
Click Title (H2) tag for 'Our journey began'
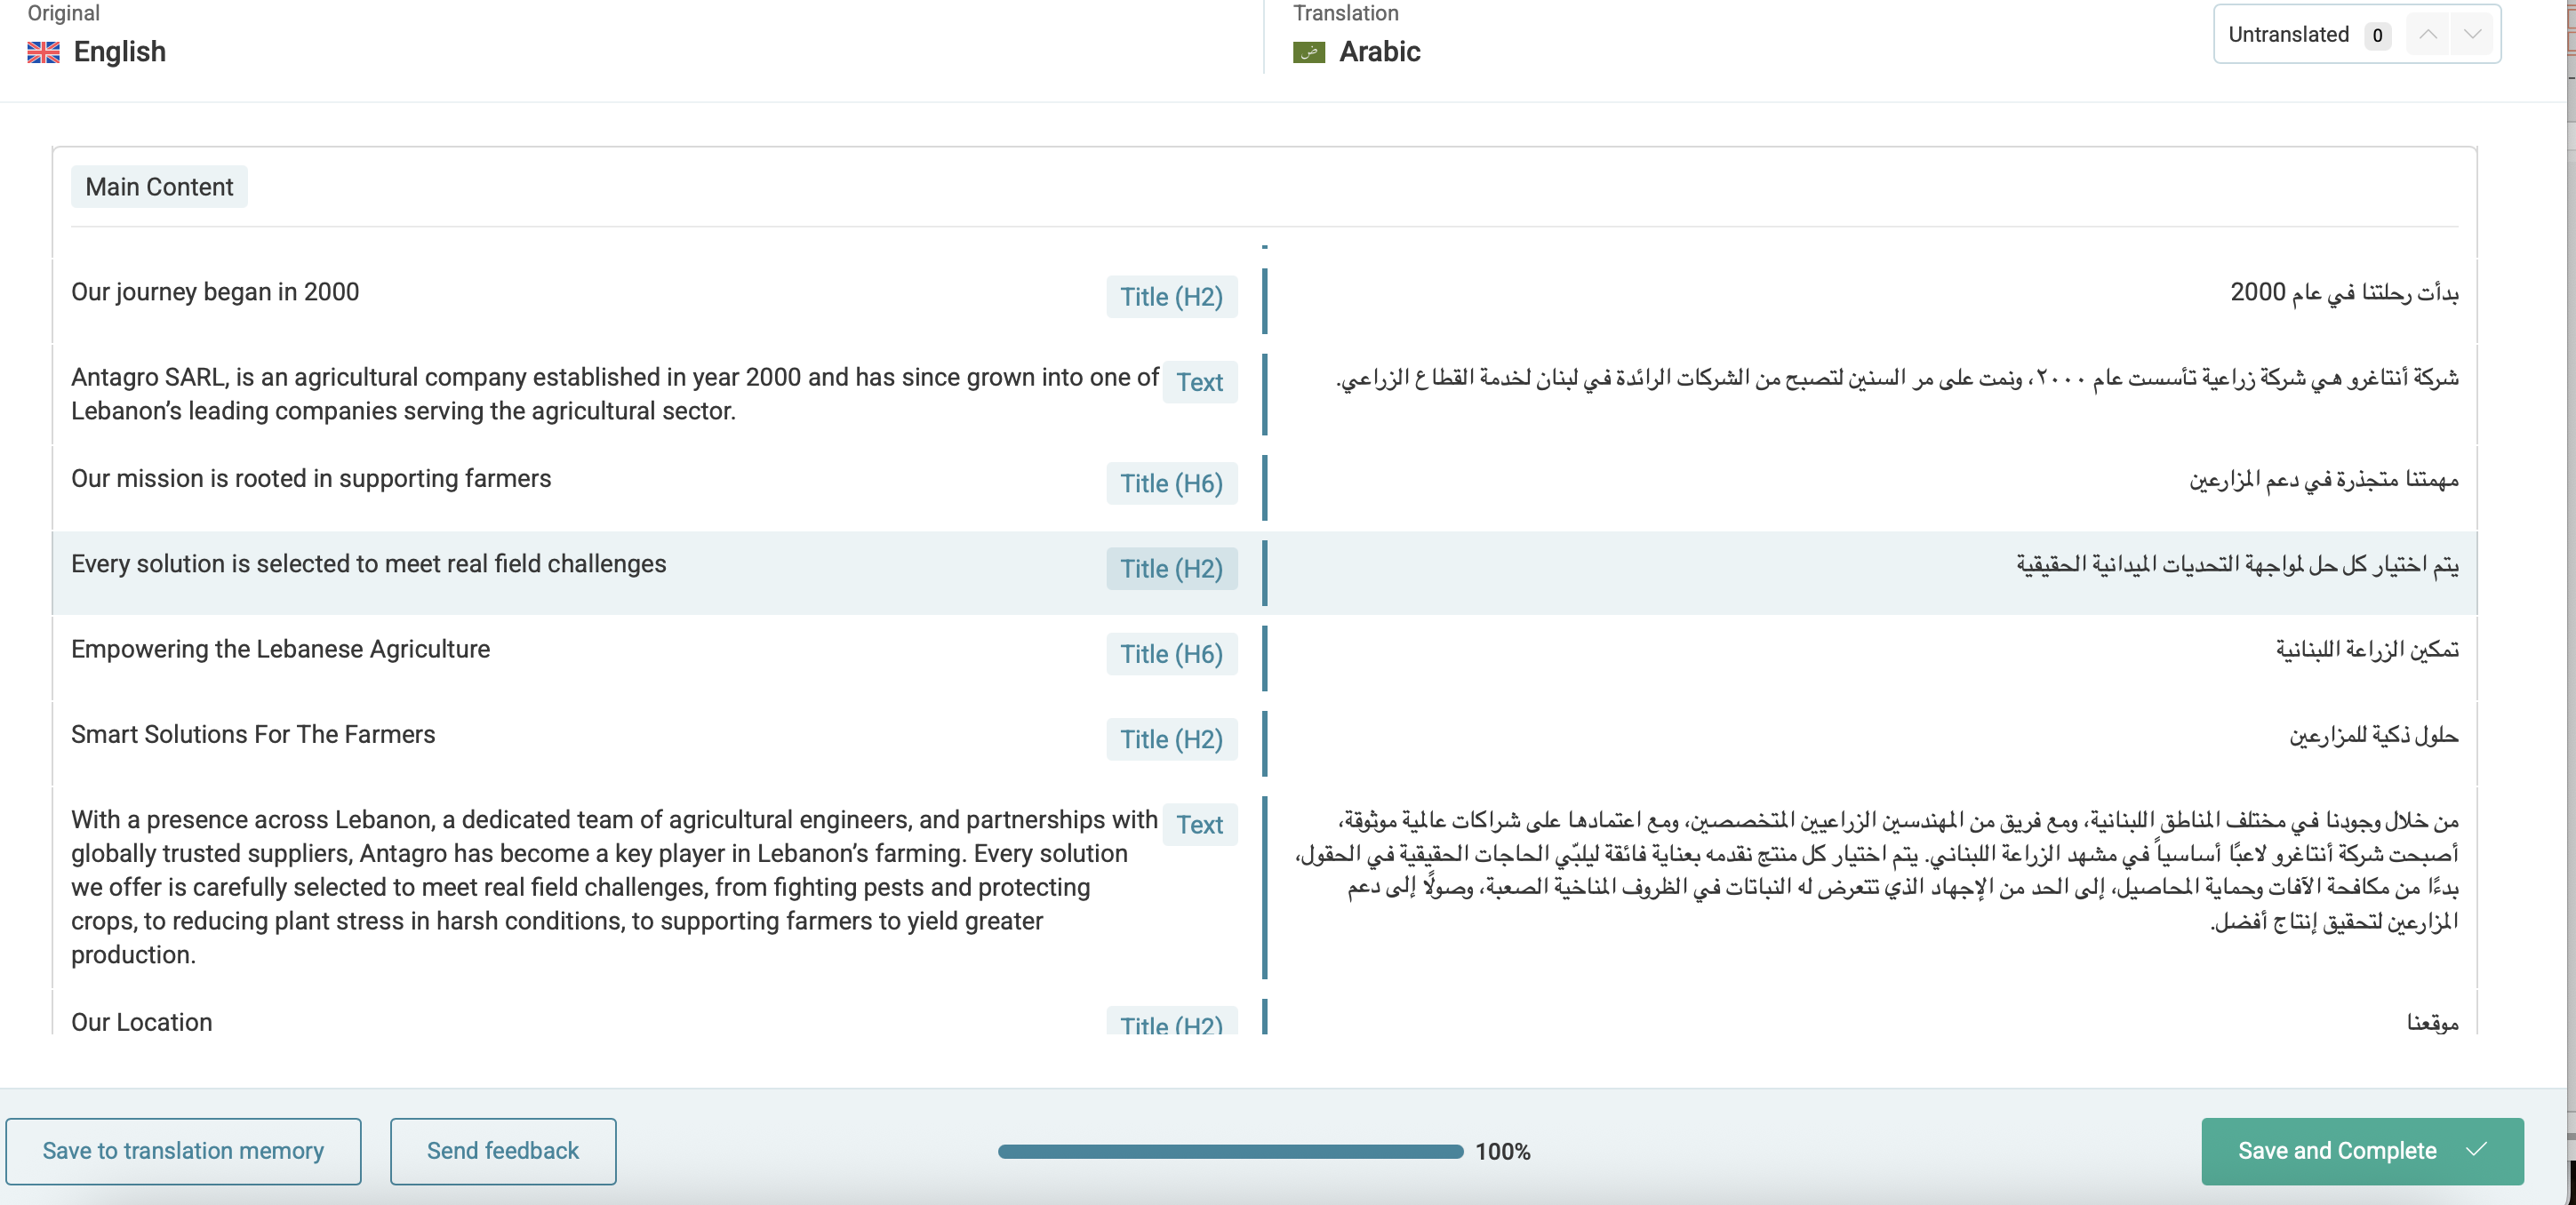[x=1171, y=297]
